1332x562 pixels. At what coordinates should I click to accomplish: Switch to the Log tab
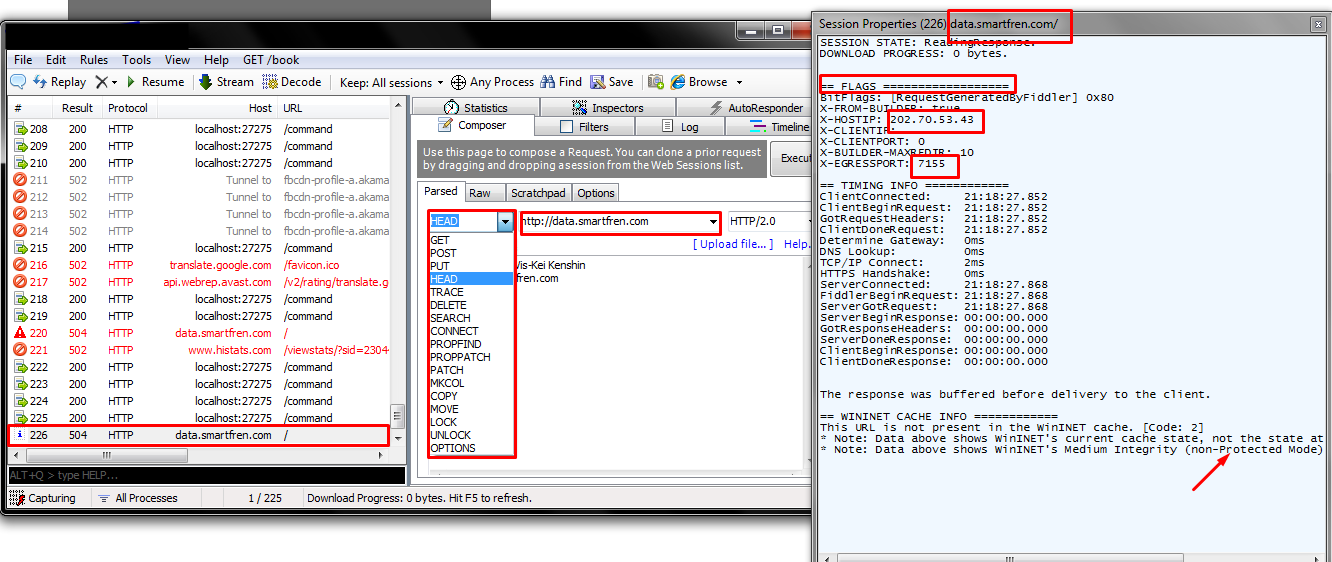pyautogui.click(x=680, y=127)
